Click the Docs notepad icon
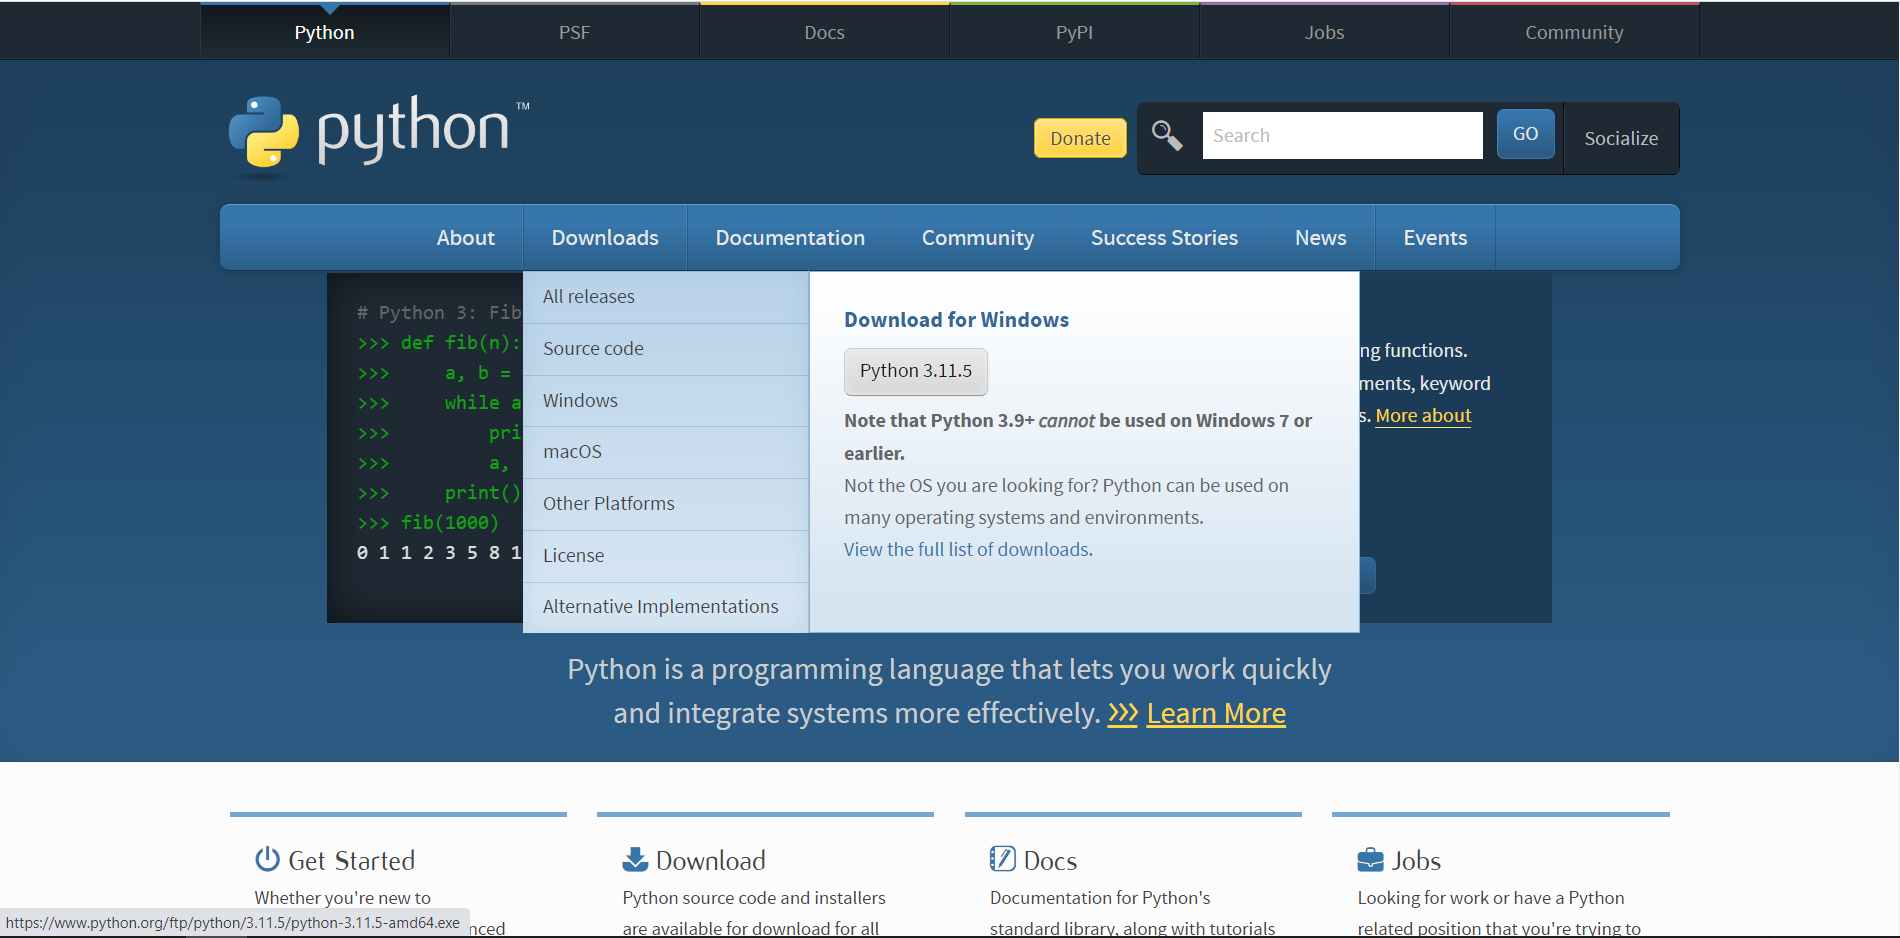1900x938 pixels. click(x=1002, y=859)
